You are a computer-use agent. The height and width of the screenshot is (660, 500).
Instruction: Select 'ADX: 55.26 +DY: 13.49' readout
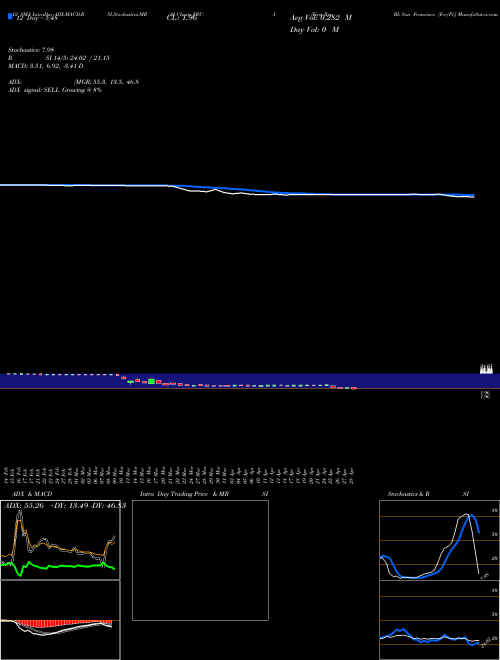tap(45, 506)
